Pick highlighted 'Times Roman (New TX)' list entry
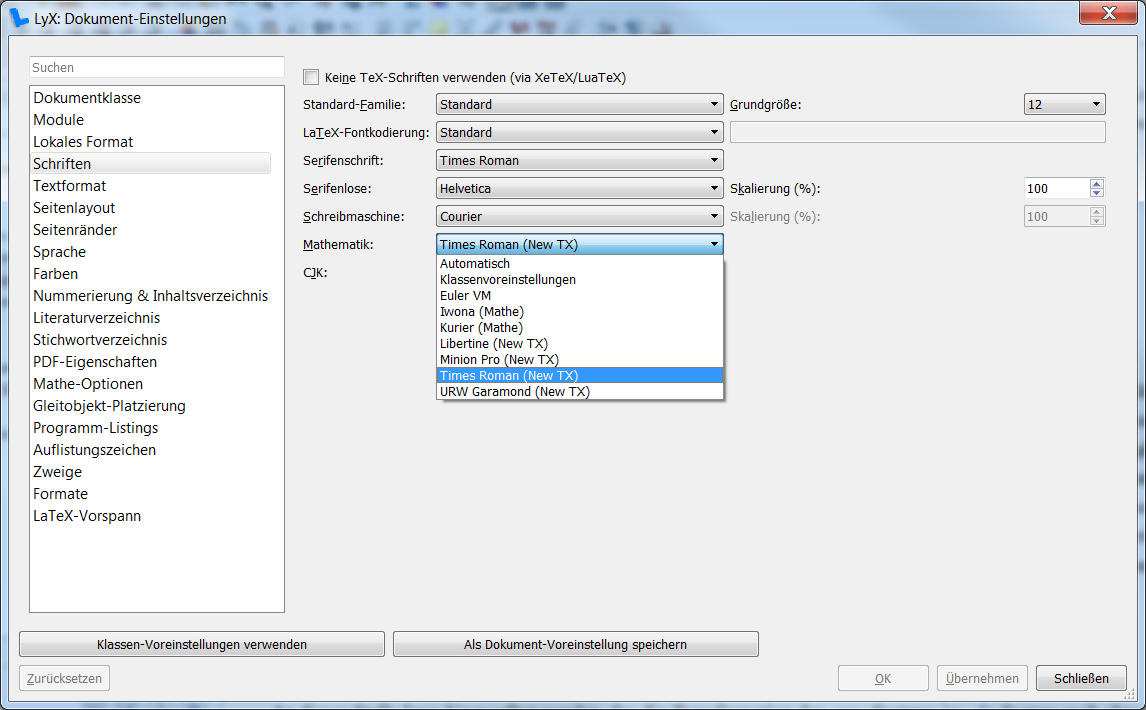The width and height of the screenshot is (1146, 710). pyautogui.click(x=580, y=376)
